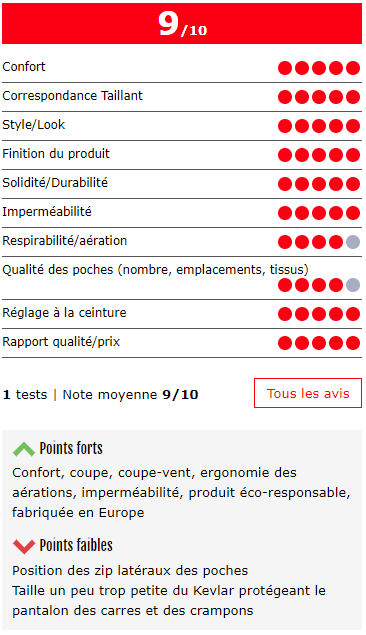Click the first red dot in Confort row

click(285, 68)
